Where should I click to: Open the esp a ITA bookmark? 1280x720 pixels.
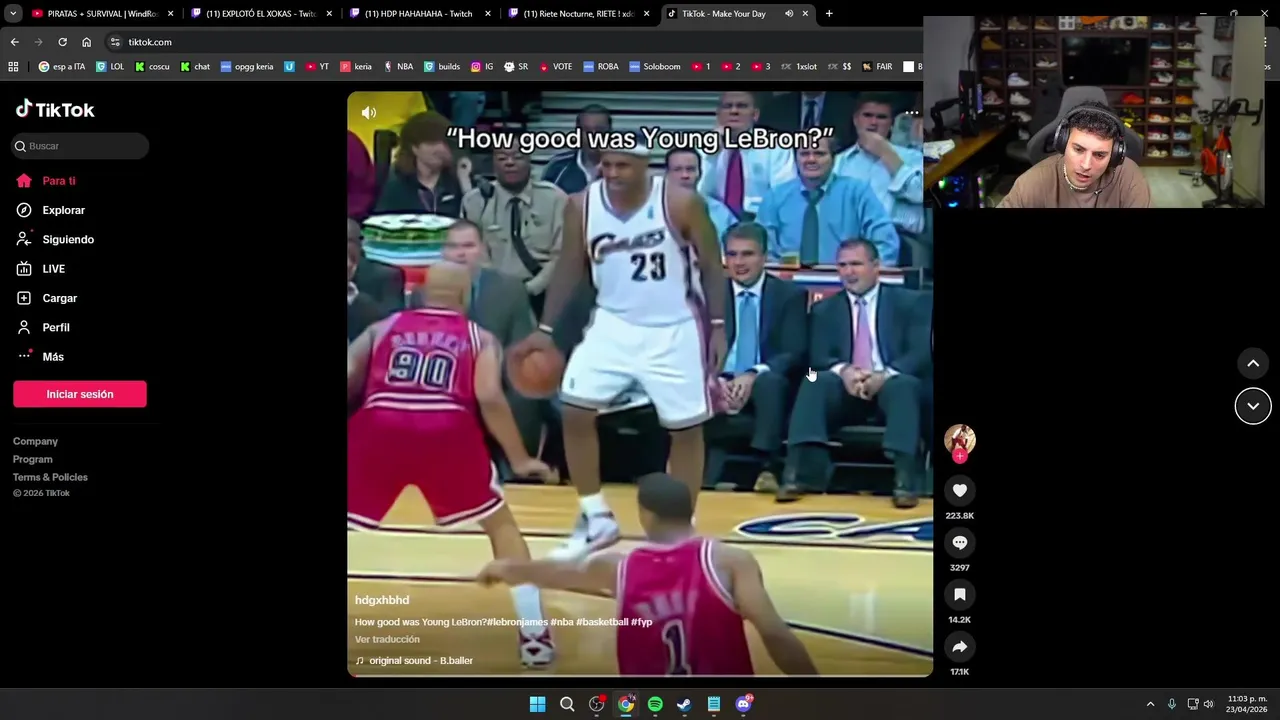[62, 67]
